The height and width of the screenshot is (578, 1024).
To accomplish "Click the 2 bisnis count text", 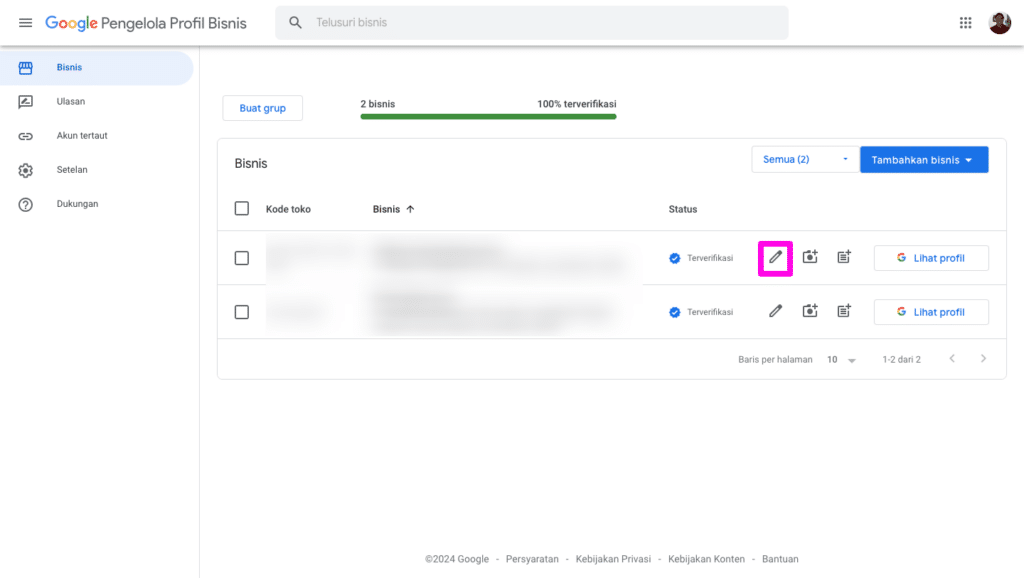I will point(377,104).
